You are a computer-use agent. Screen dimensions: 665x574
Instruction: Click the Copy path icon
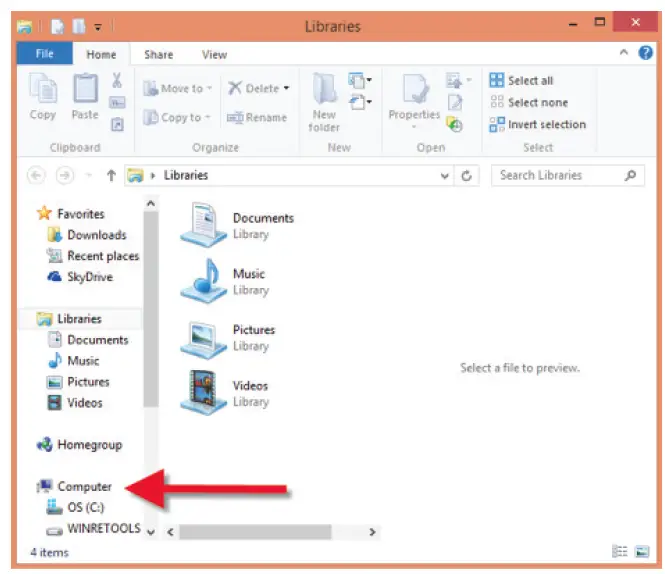[x=117, y=103]
